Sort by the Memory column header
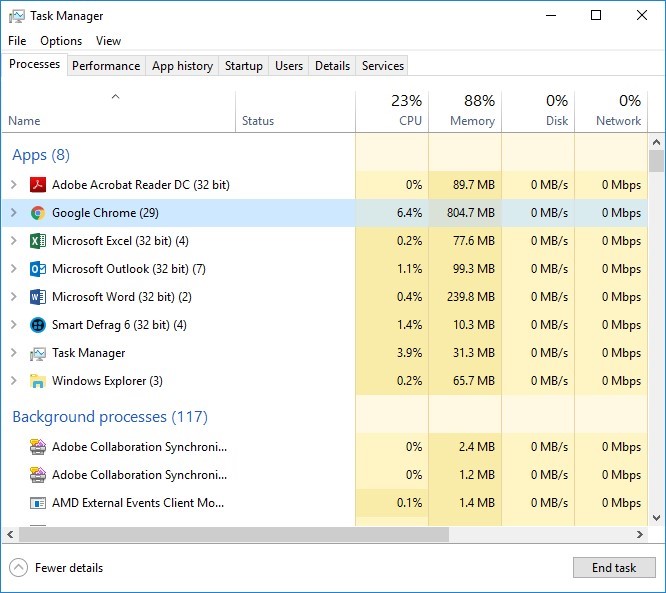 (465, 112)
